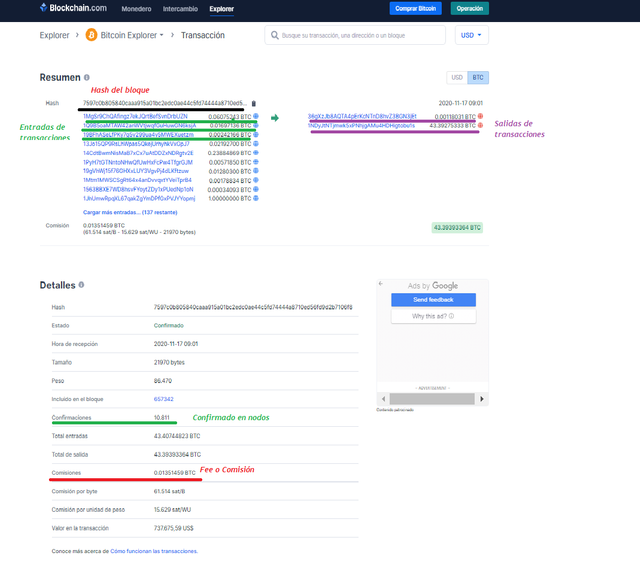Viewport: 640px width, 575px height.
Task: Click the 15.629 sat/WU value
Action: click(172, 510)
